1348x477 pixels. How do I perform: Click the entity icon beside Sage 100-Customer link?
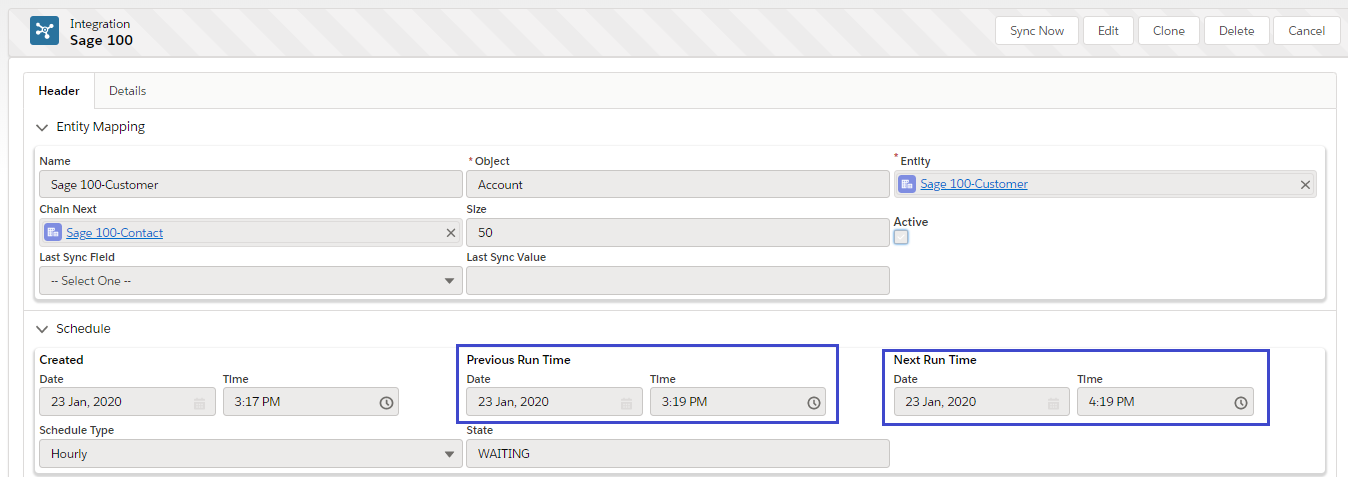(x=907, y=184)
